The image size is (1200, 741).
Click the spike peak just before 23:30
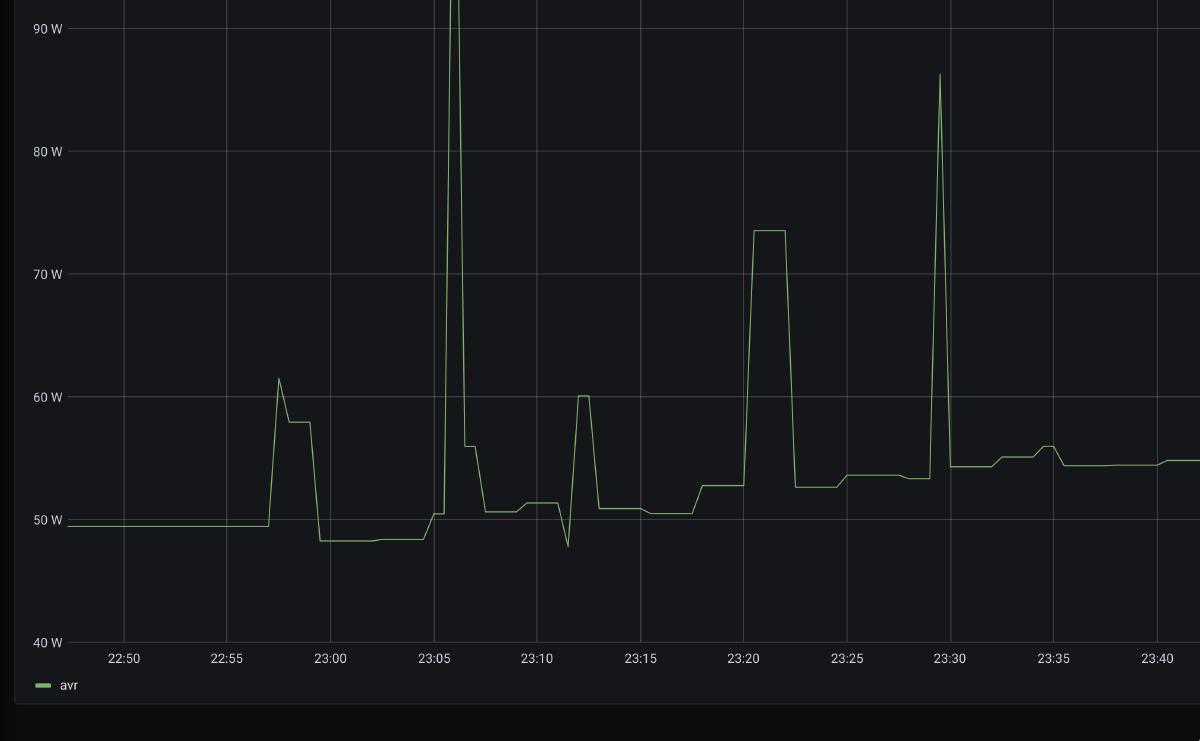click(x=939, y=75)
